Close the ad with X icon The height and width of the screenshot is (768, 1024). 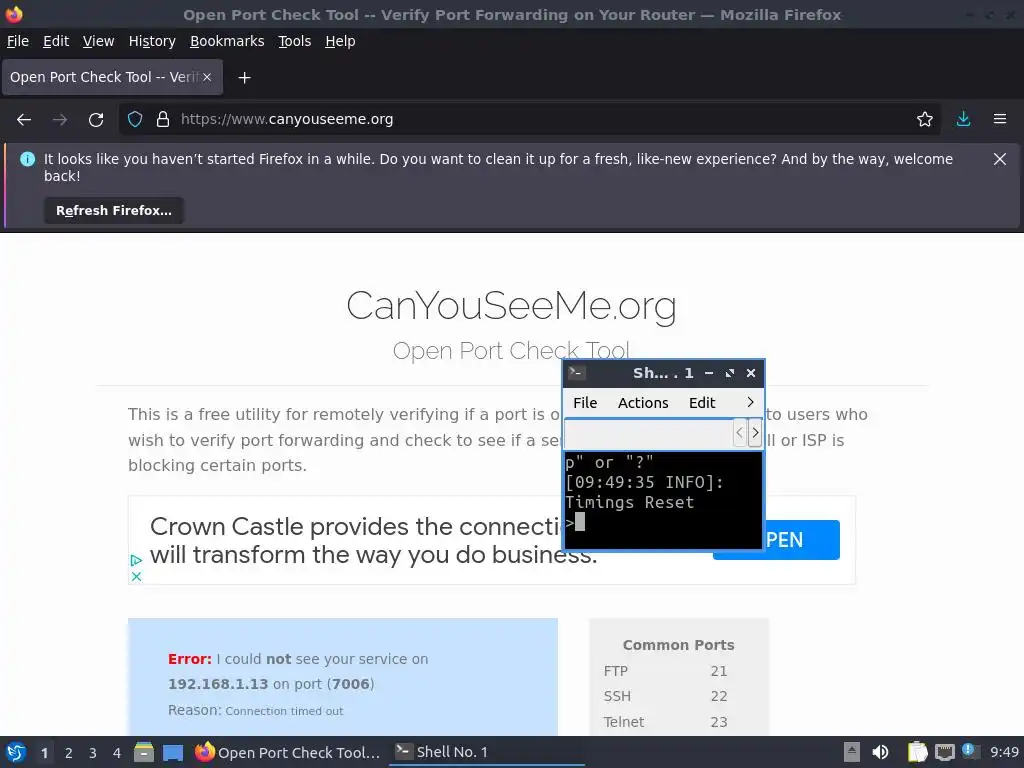[x=136, y=577]
